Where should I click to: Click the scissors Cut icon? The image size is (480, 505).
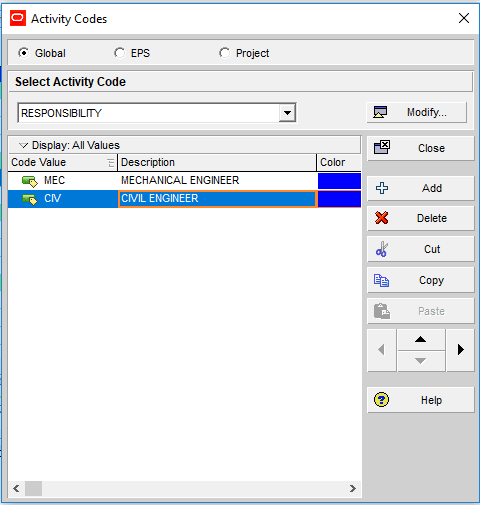pos(382,249)
